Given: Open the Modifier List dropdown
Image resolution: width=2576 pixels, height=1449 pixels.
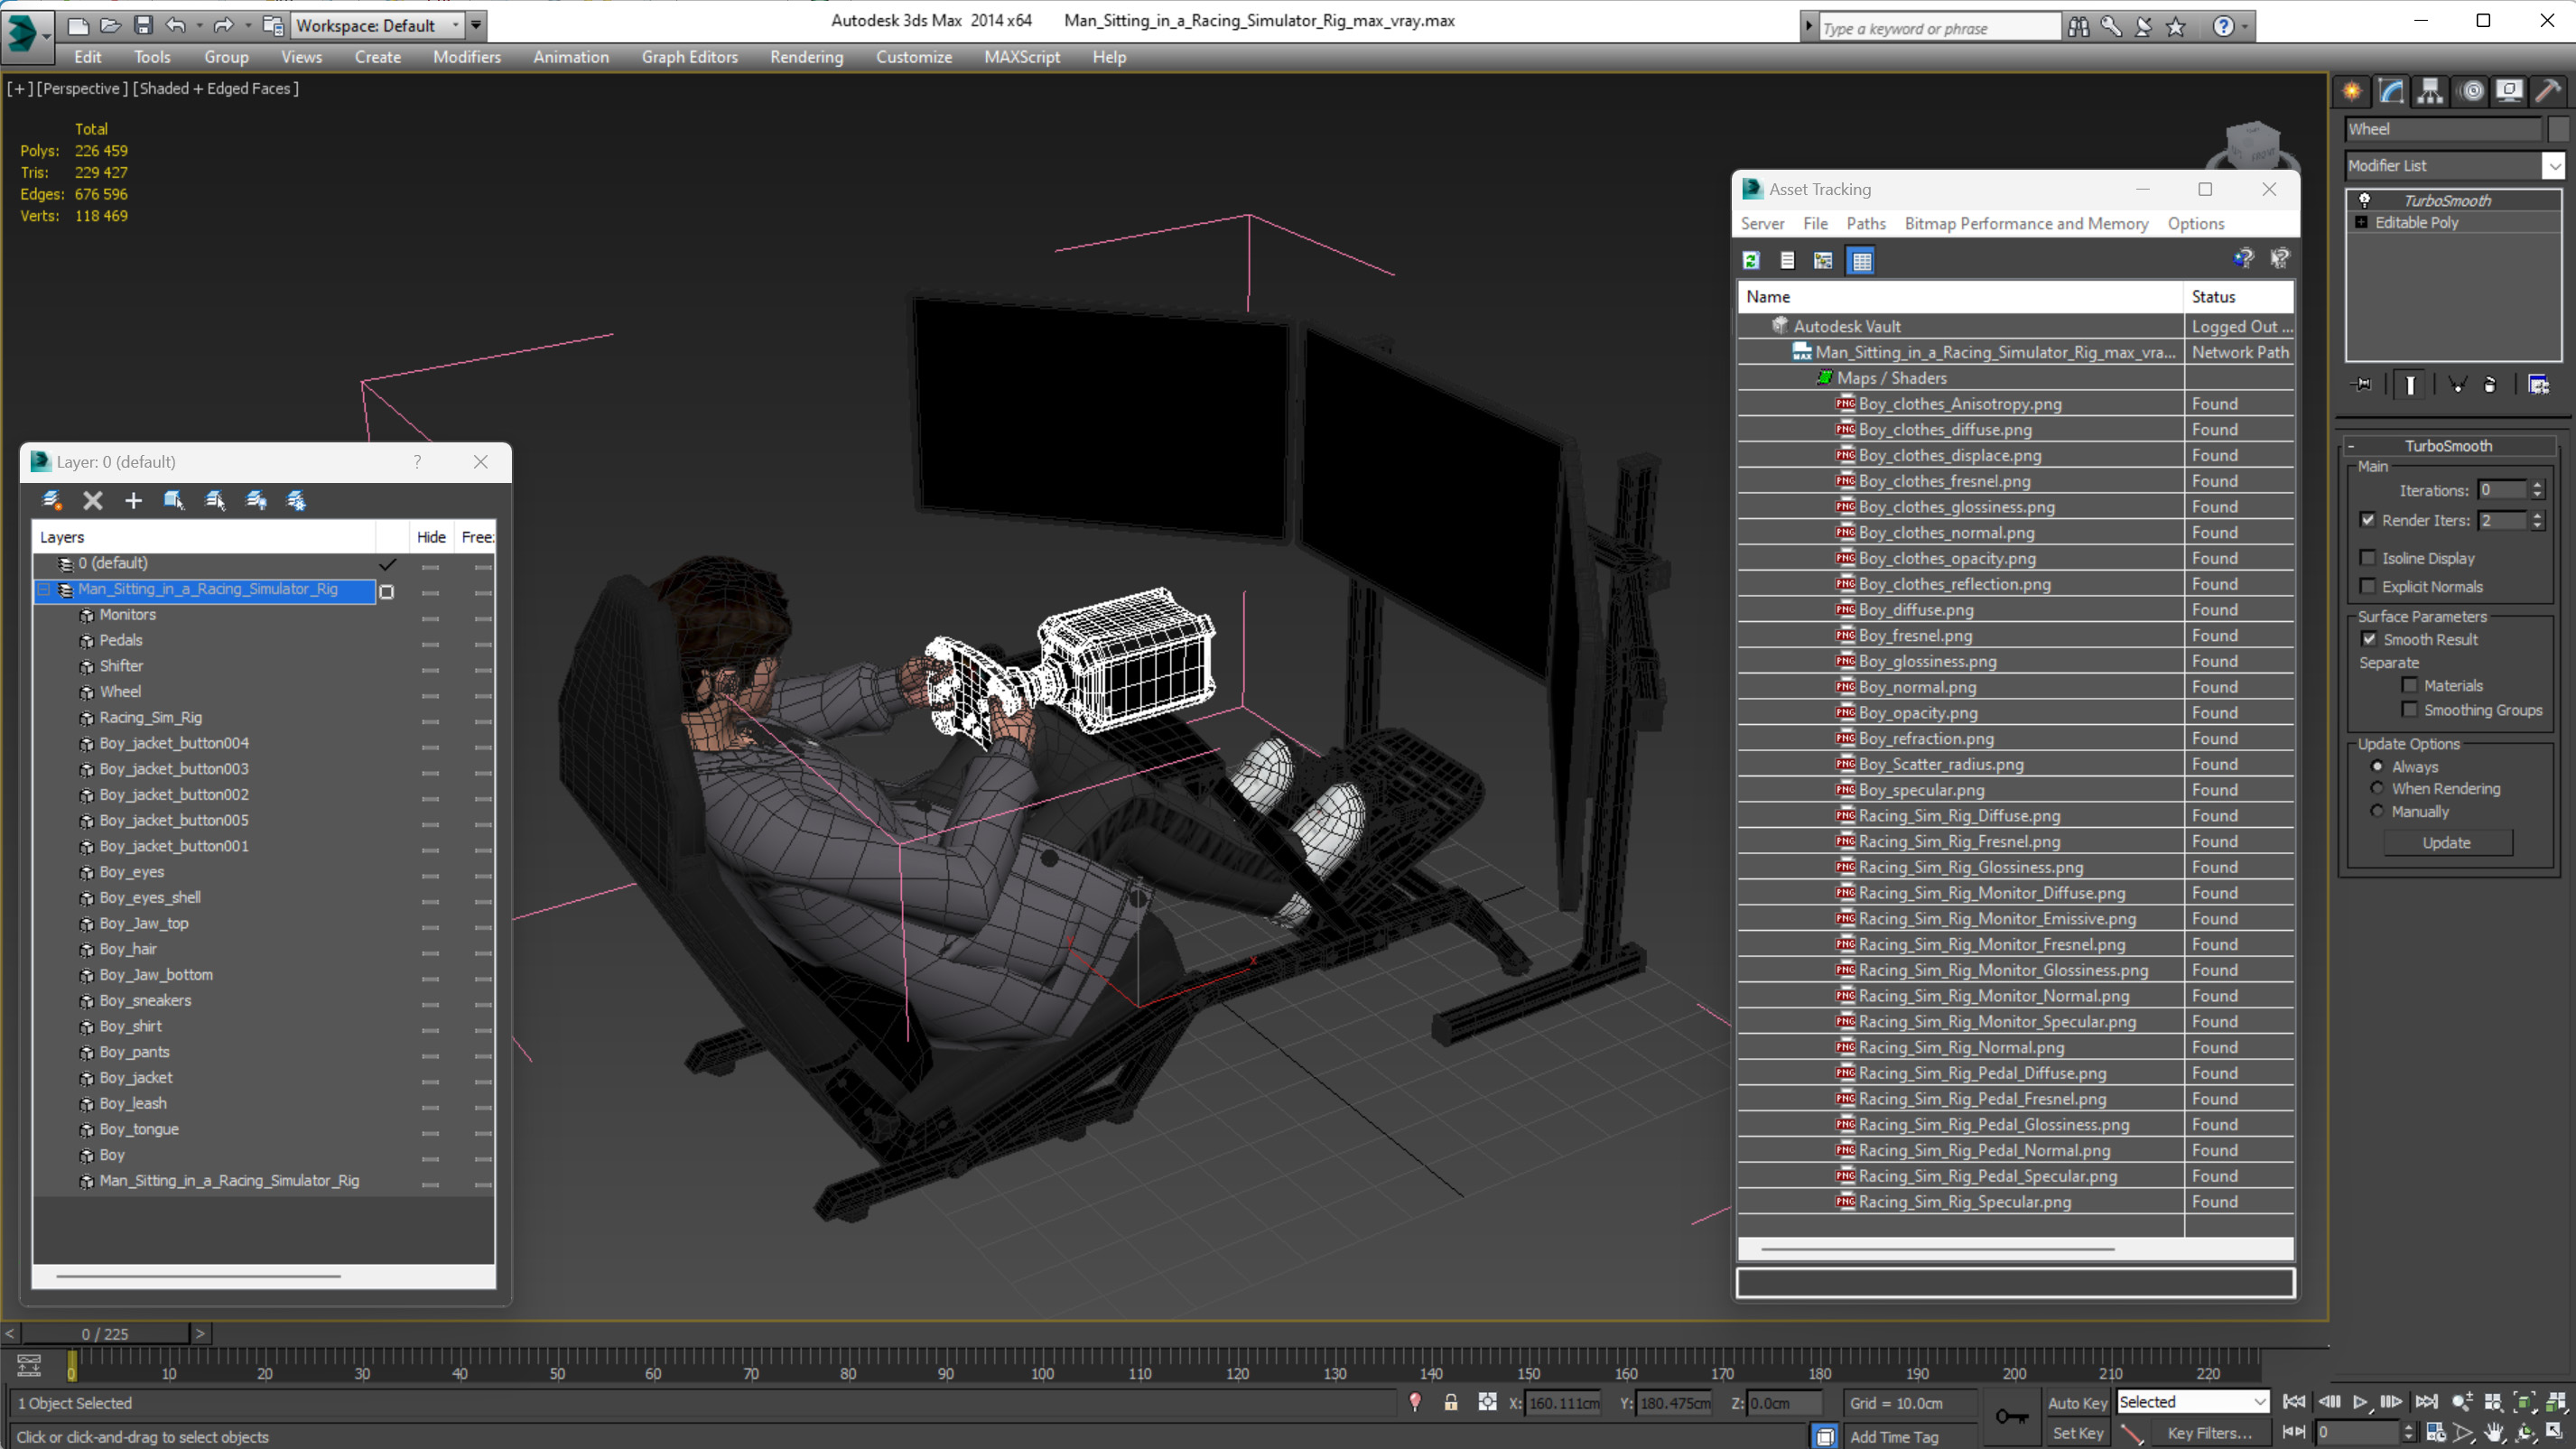Looking at the screenshot, I should tap(2553, 165).
